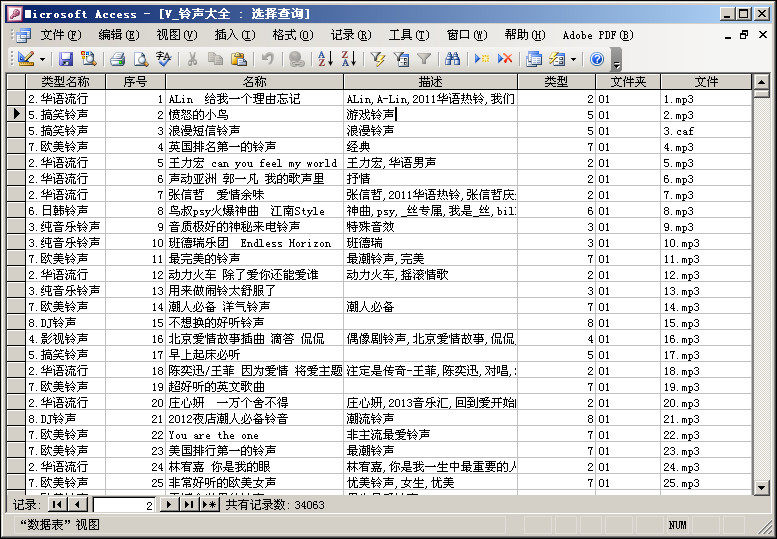The width and height of the screenshot is (777, 539).
Task: Click cell 英国排名第一的铃声
Action: (x=255, y=147)
